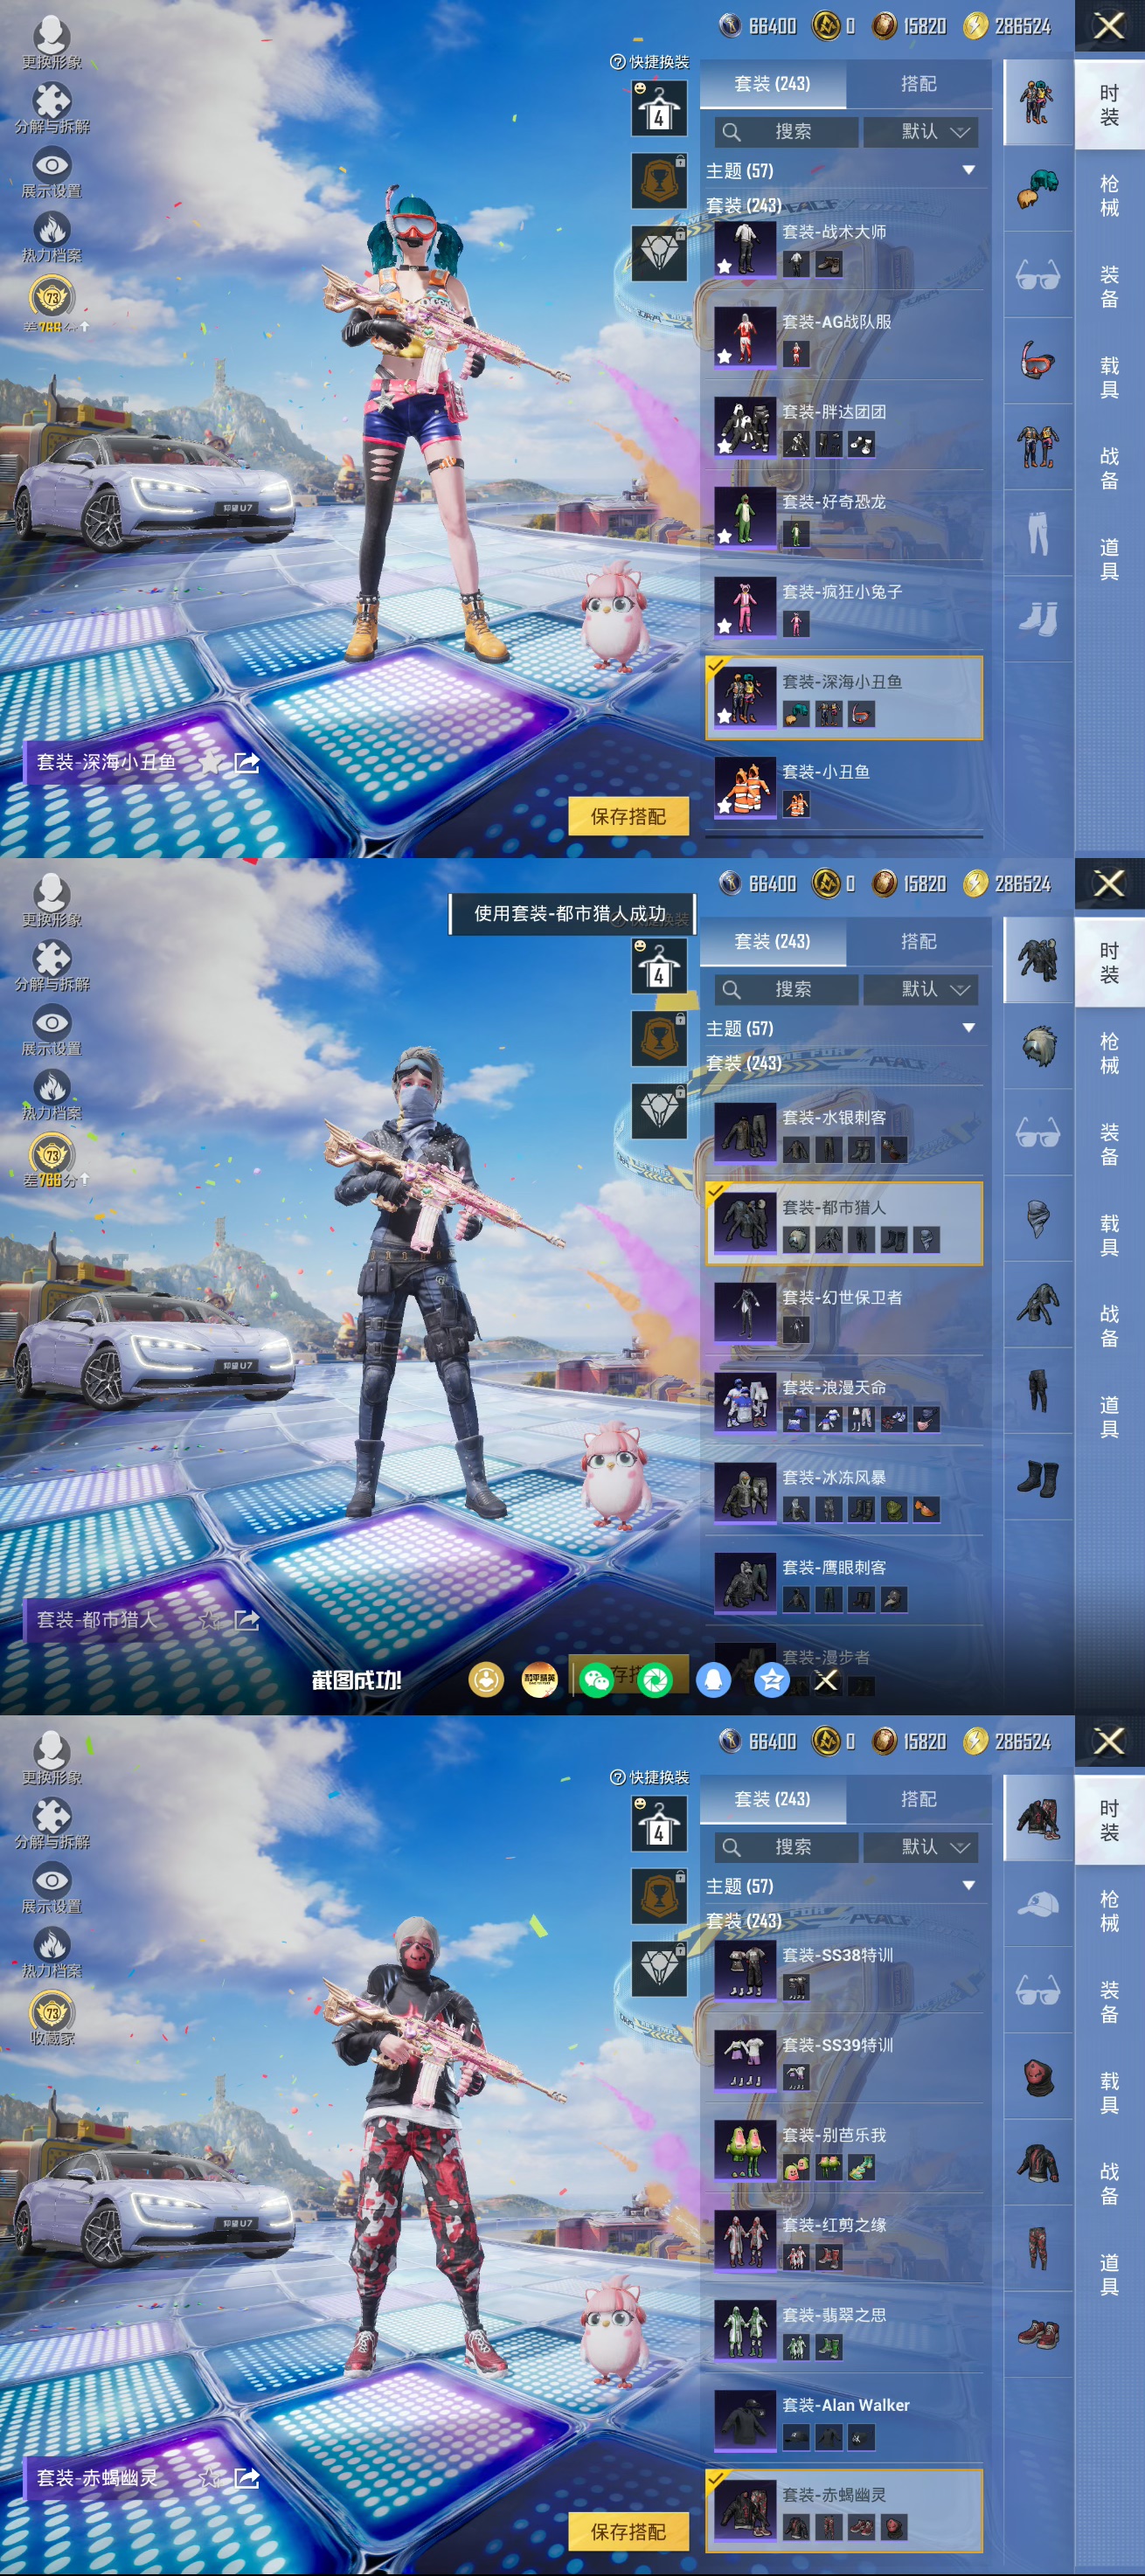
Task: Select the 套装-胖达团团 outfit thumbnail
Action: coord(745,427)
